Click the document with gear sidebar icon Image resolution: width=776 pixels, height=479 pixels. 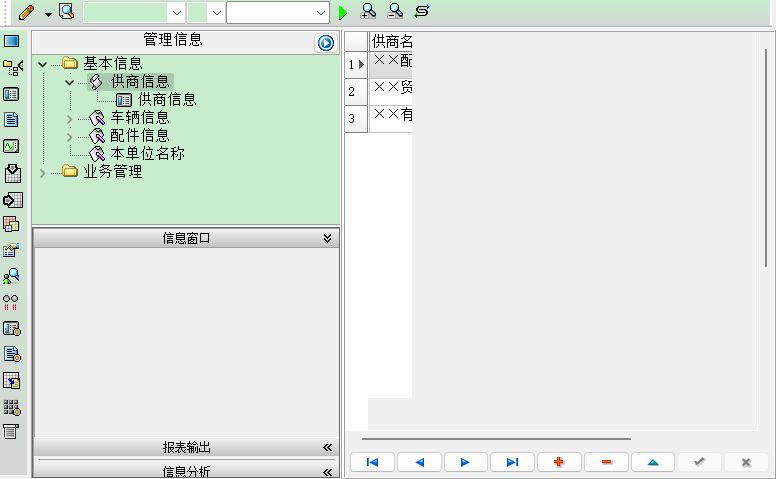[12, 354]
